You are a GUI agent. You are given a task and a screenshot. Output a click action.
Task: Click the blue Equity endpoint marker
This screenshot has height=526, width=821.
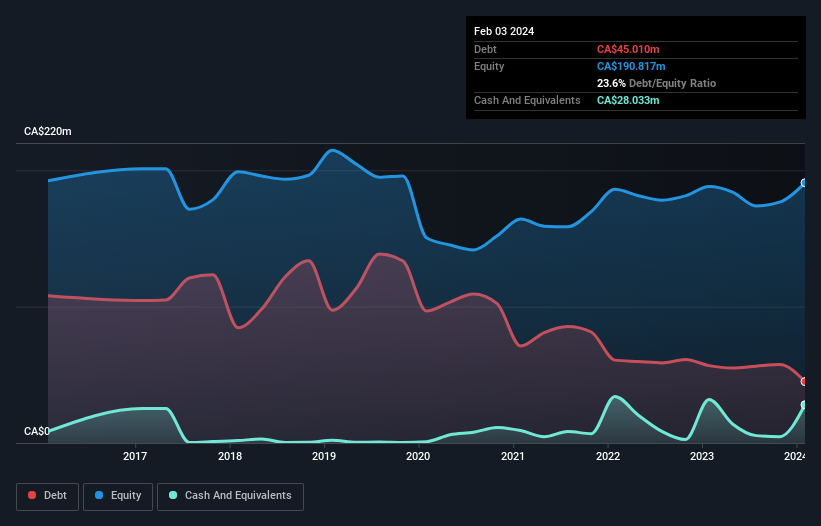[x=804, y=183]
